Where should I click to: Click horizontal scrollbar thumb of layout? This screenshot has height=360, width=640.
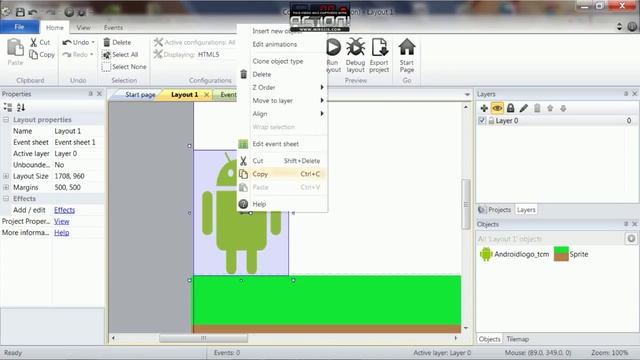point(203,338)
